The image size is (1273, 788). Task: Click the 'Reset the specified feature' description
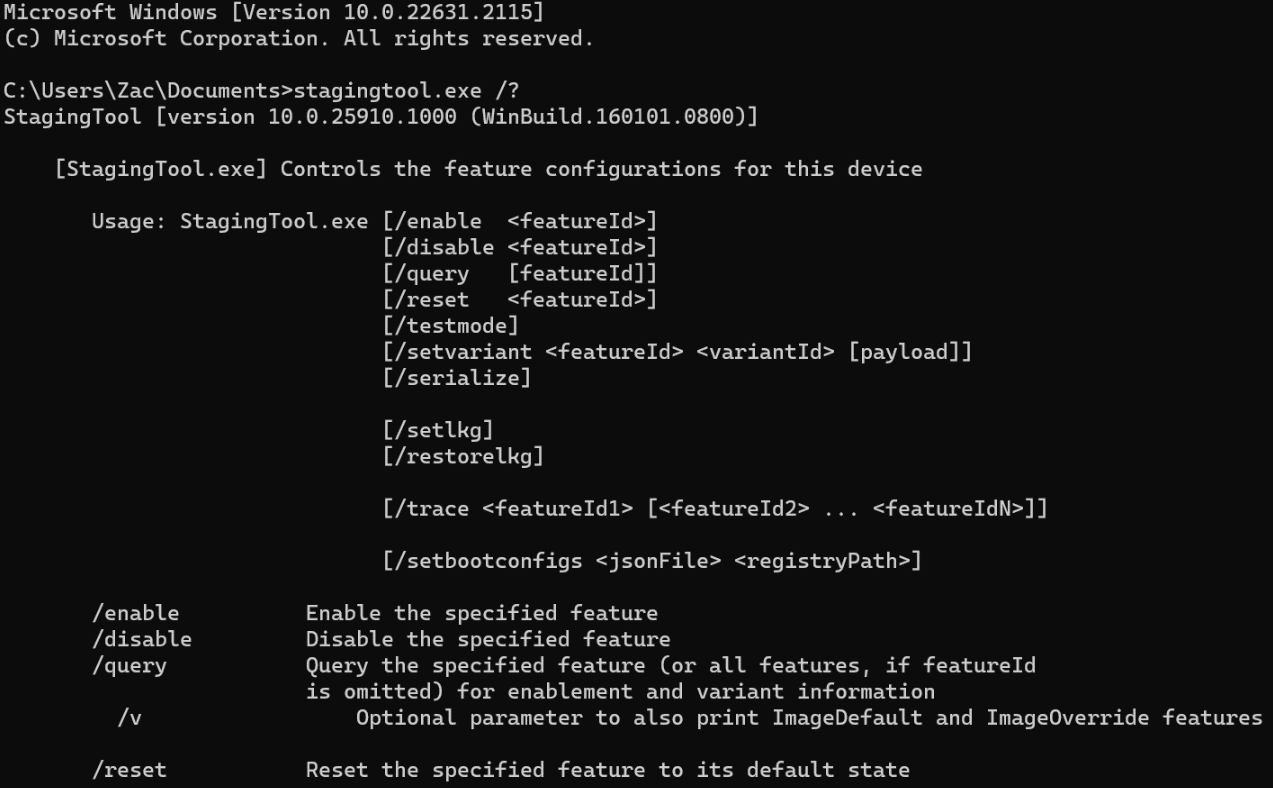[607, 770]
